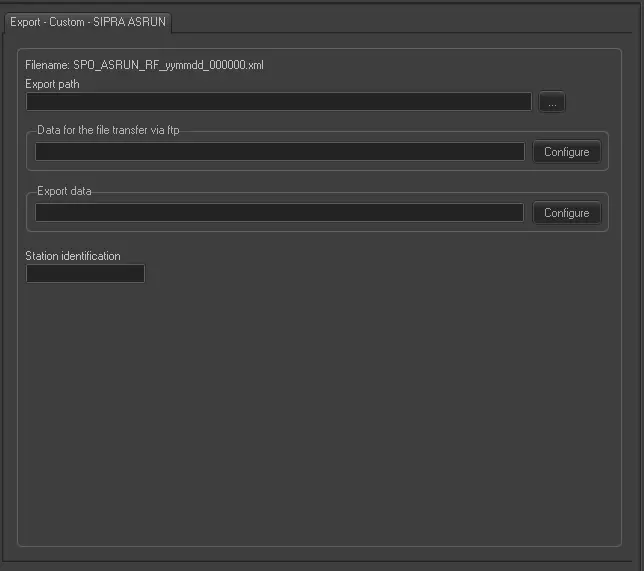Viewport: 644px width, 571px height.
Task: Click the ftp file transfer data field
Action: coord(280,152)
